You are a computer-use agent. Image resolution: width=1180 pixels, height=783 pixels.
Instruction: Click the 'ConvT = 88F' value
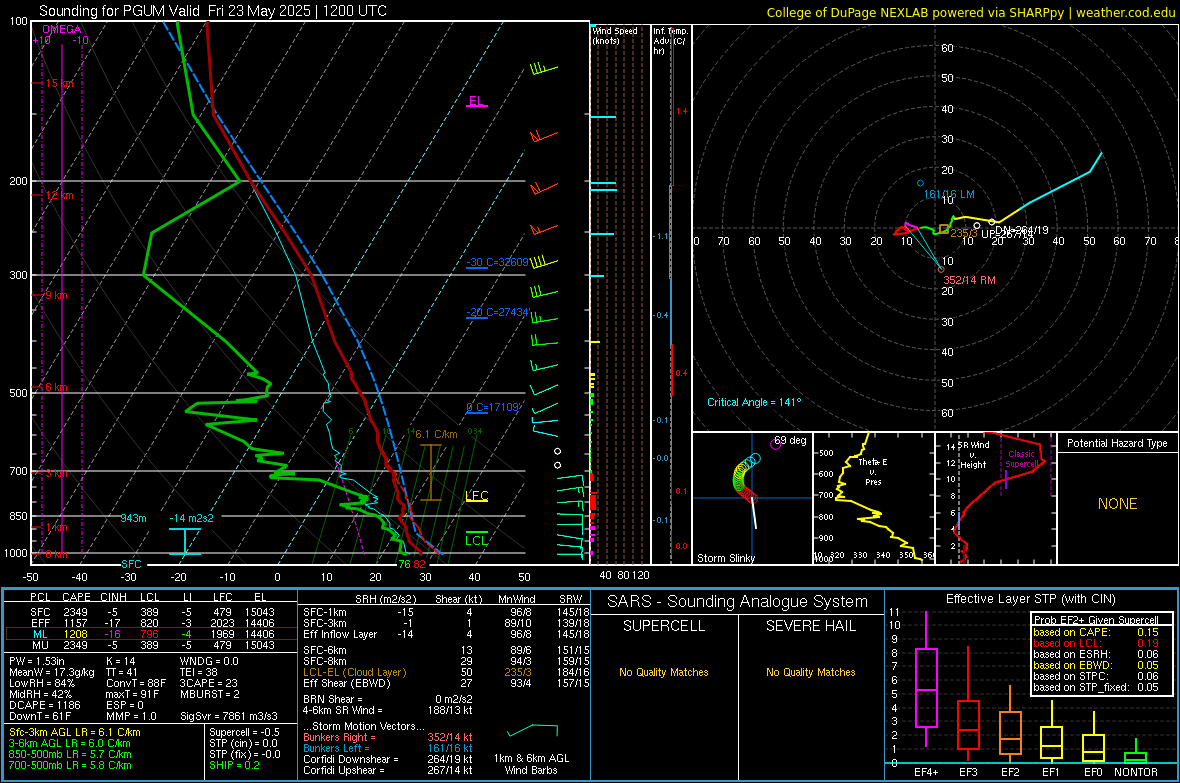[x=136, y=684]
